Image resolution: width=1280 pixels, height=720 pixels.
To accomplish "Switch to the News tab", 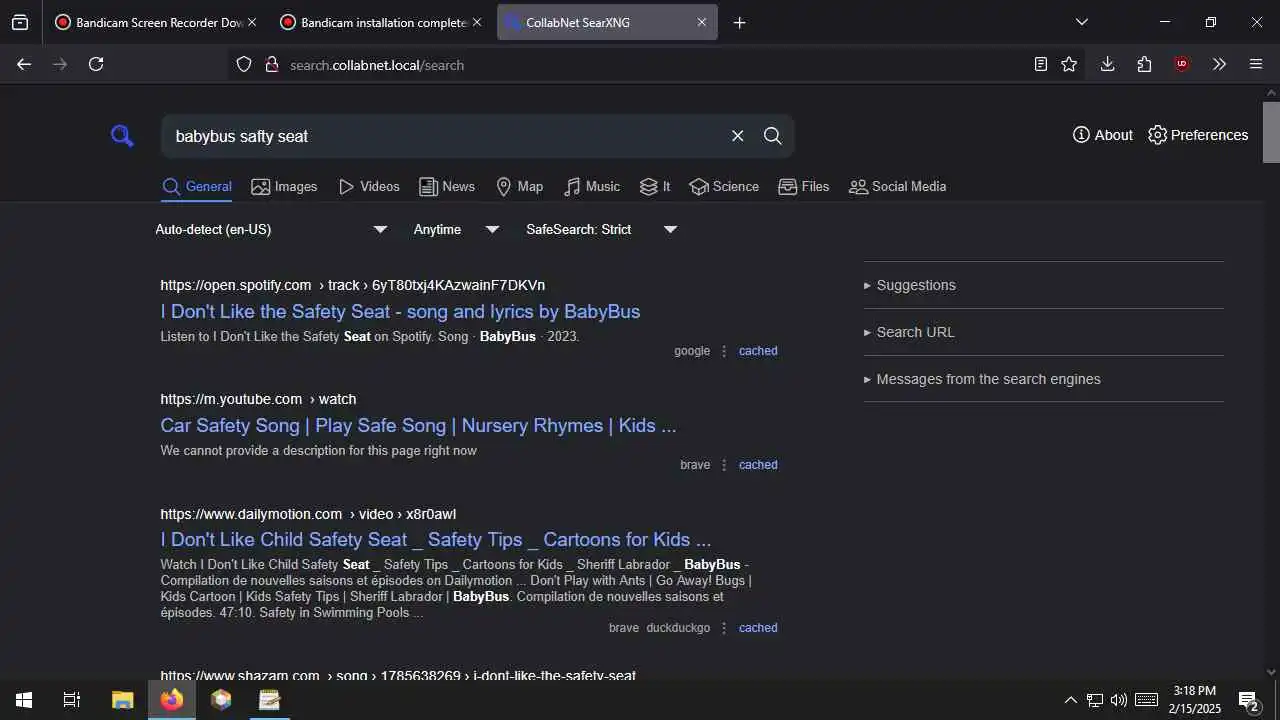I will [x=447, y=187].
